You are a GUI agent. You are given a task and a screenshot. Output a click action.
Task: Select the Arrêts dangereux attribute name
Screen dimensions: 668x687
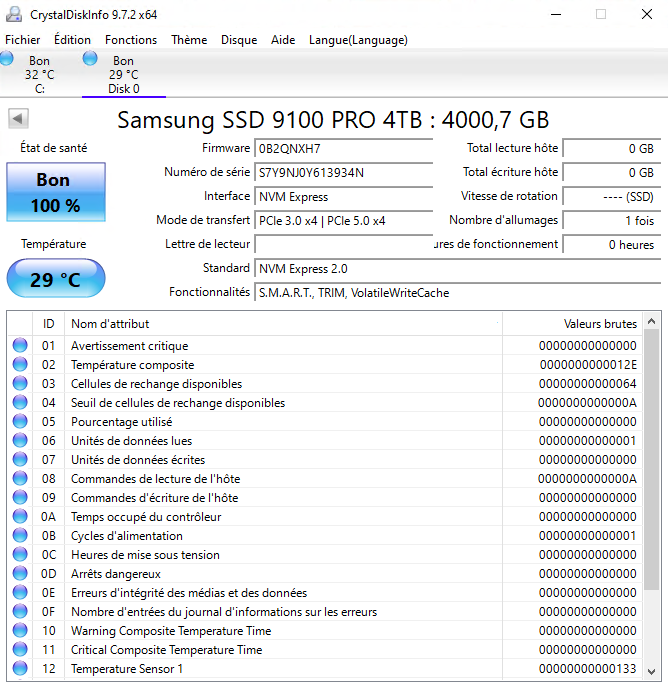[116, 574]
